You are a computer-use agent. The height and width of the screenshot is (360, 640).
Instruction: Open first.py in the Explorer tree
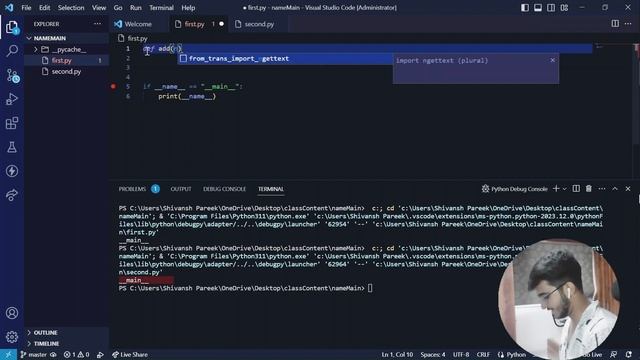66,60
